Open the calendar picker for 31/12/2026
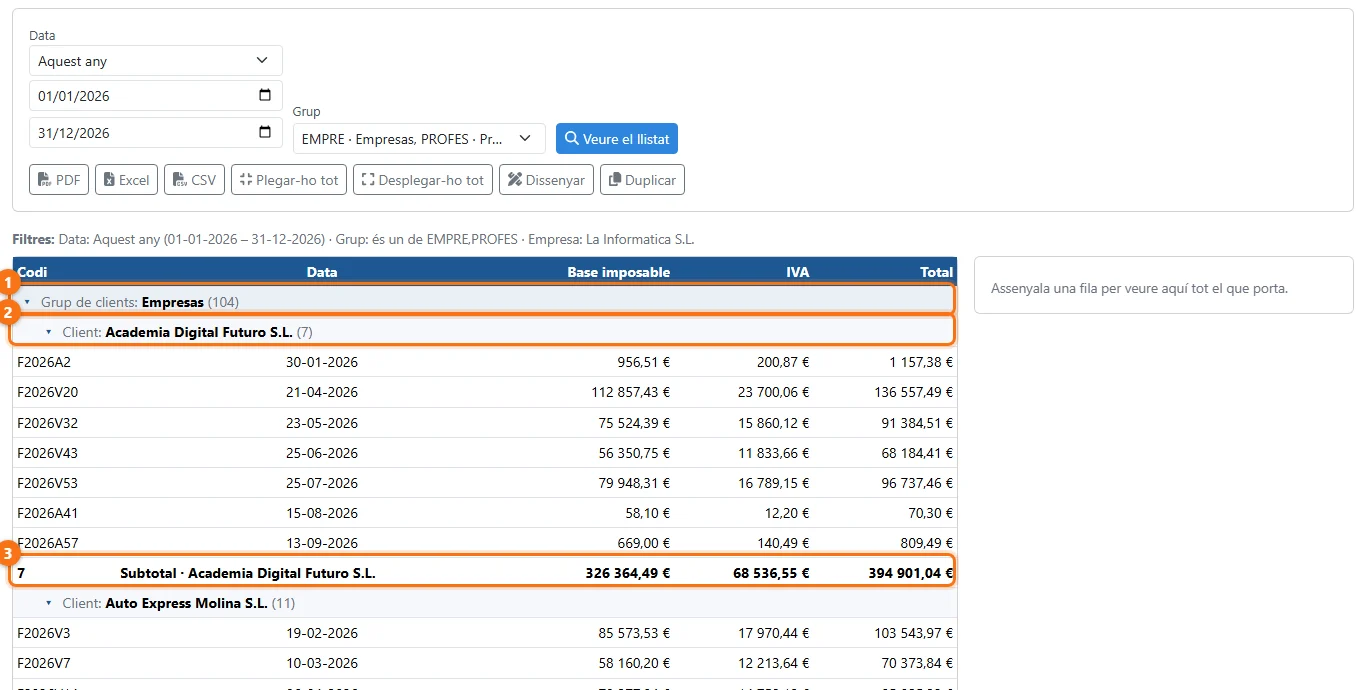Viewport: 1366px width, 690px height. 265,132
